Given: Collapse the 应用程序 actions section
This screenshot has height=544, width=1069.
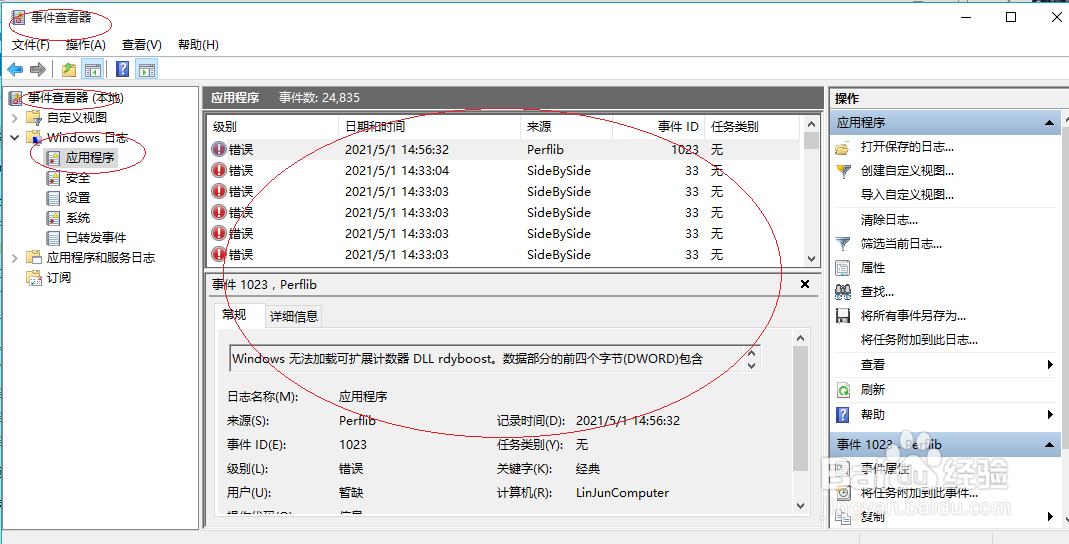Looking at the screenshot, I should click(x=1049, y=123).
